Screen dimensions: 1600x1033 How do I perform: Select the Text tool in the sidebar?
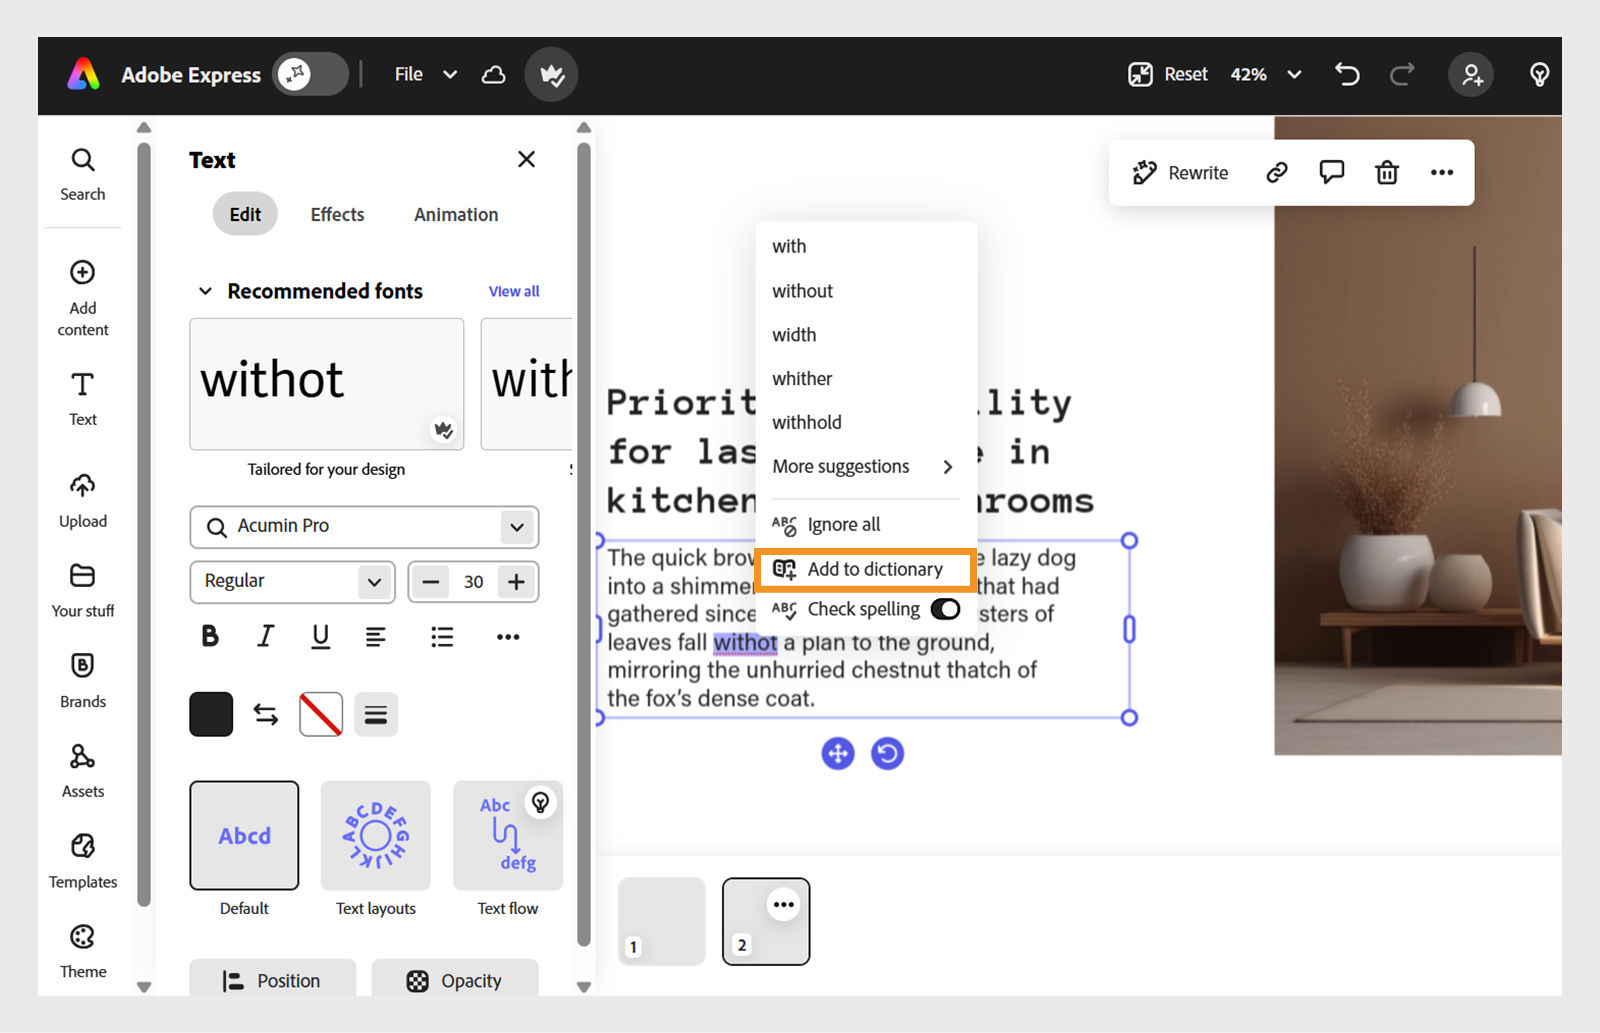pyautogui.click(x=82, y=397)
